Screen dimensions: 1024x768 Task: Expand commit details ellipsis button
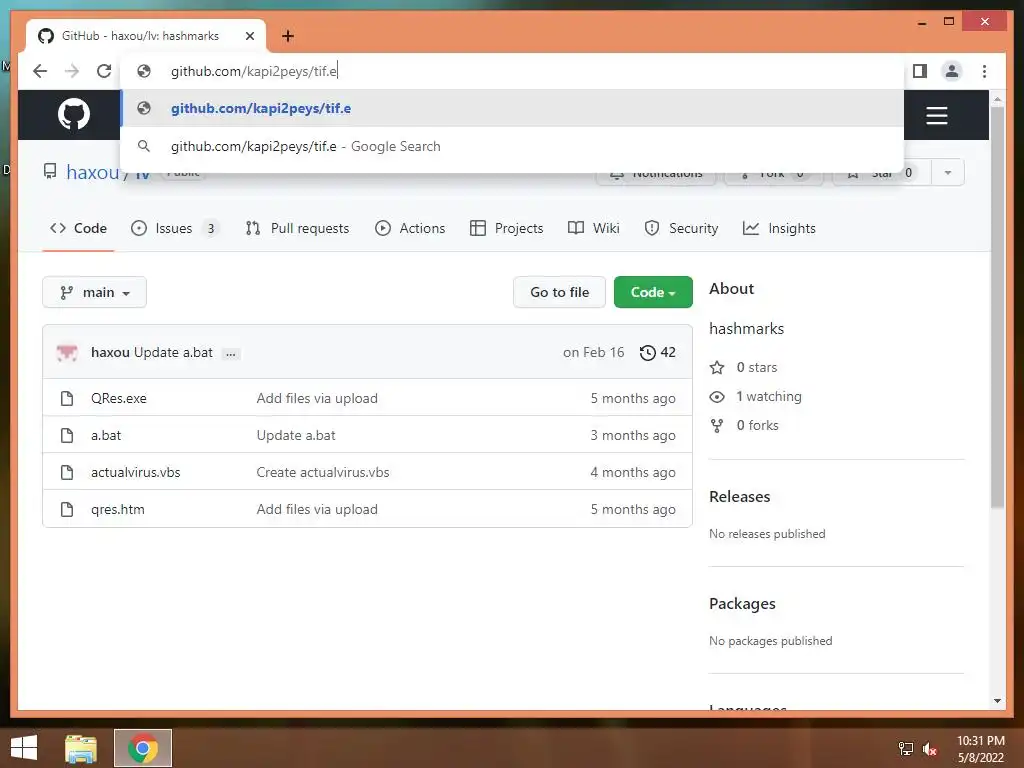click(231, 353)
